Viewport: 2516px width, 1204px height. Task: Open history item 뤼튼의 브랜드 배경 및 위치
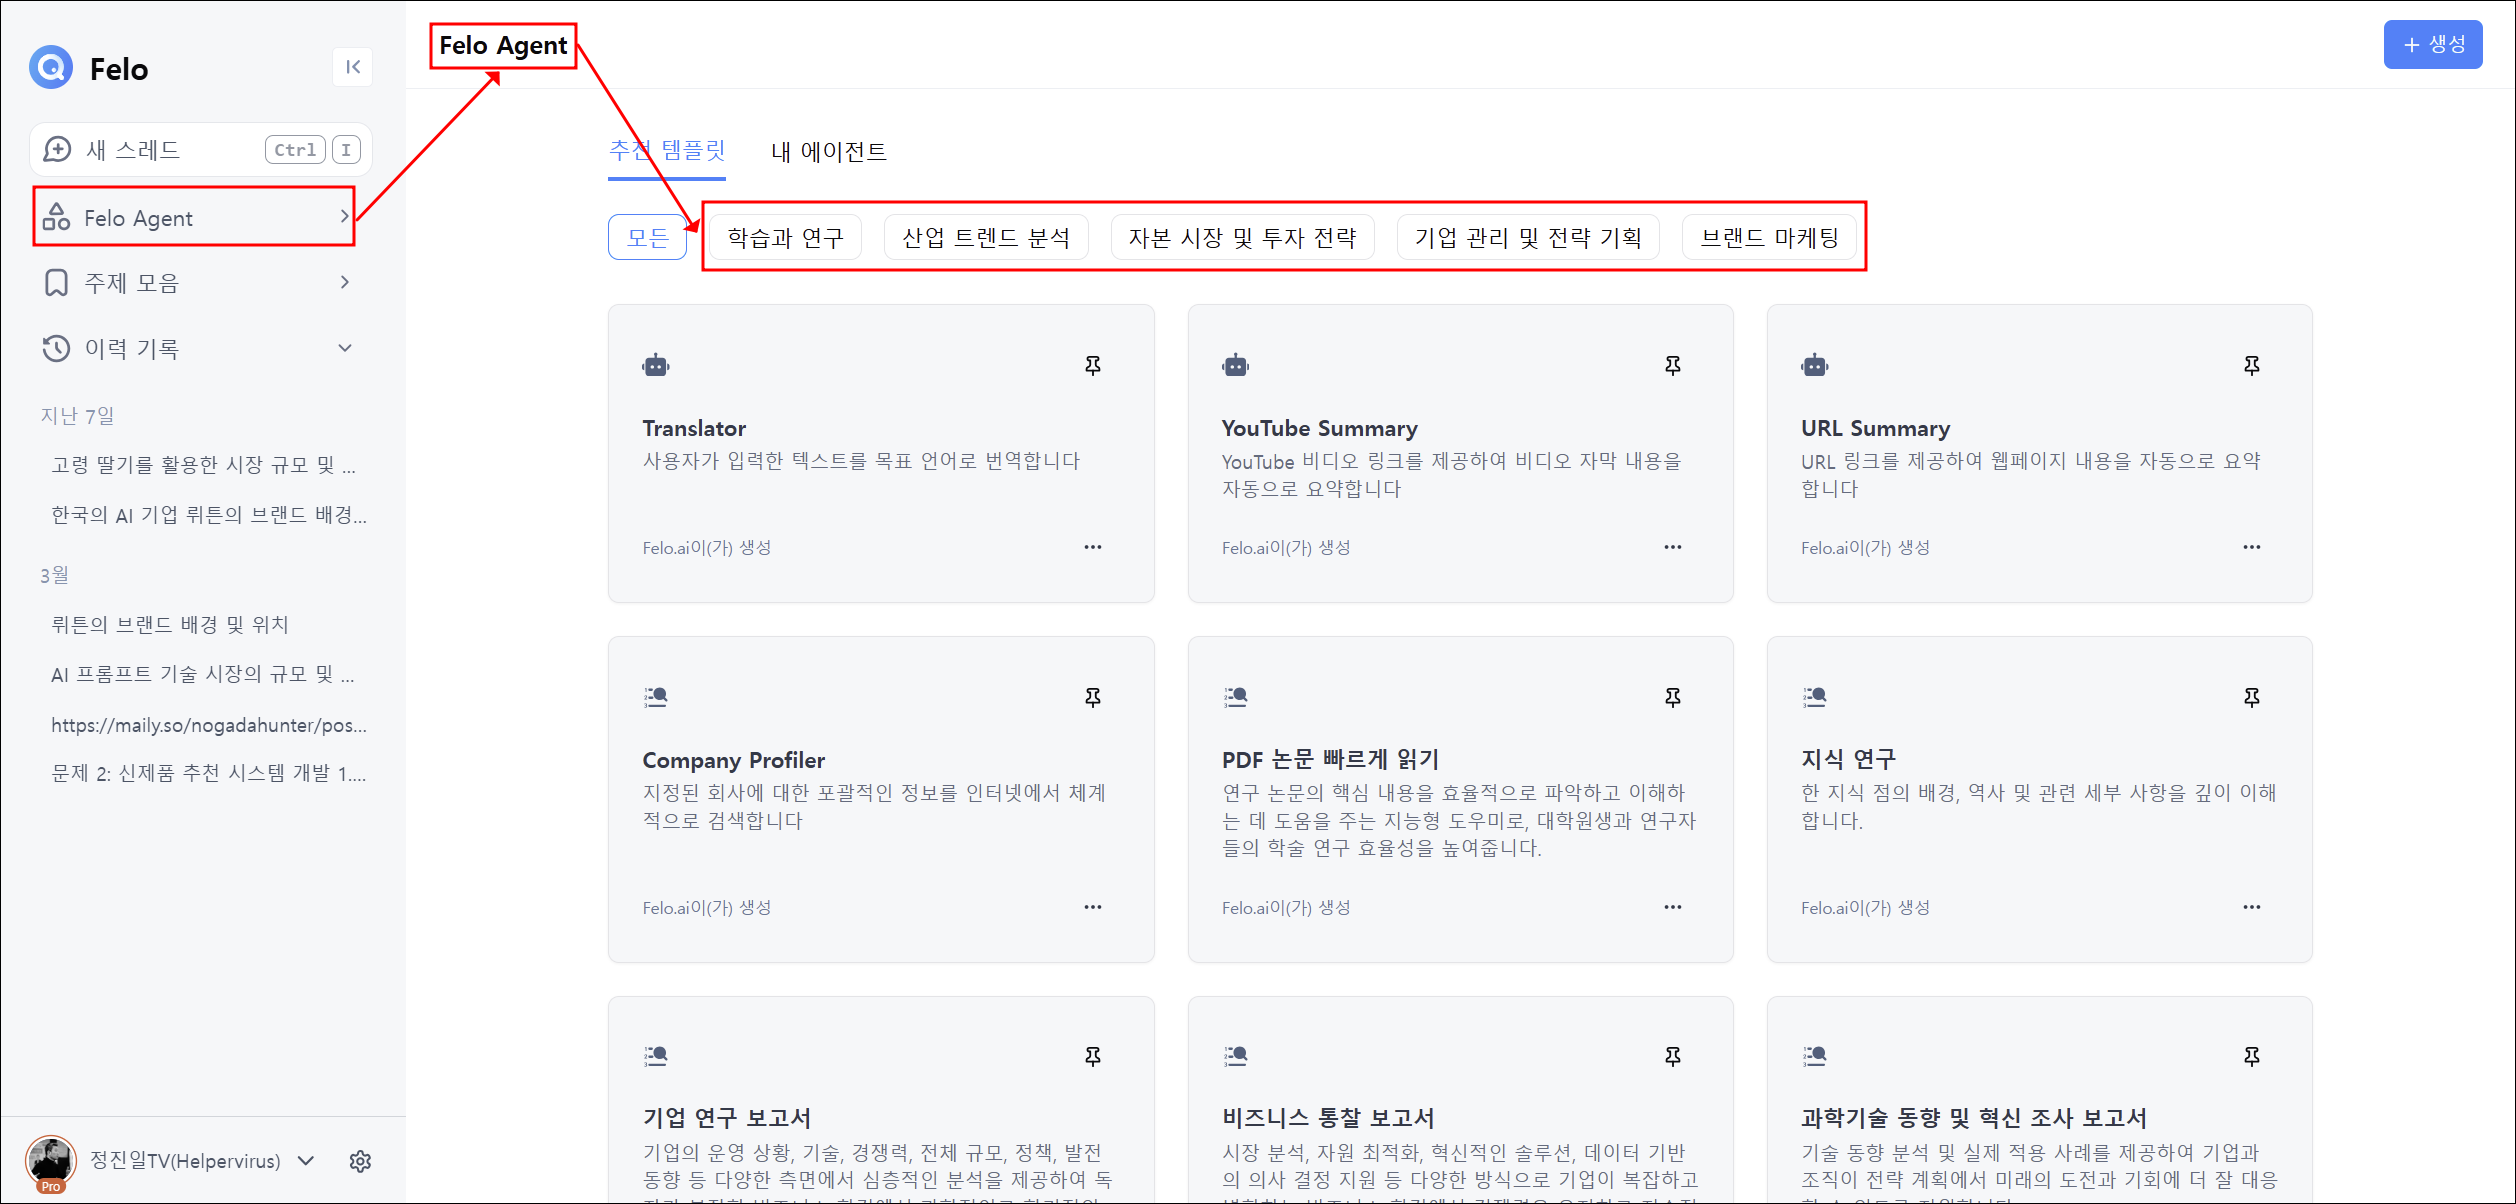(170, 625)
